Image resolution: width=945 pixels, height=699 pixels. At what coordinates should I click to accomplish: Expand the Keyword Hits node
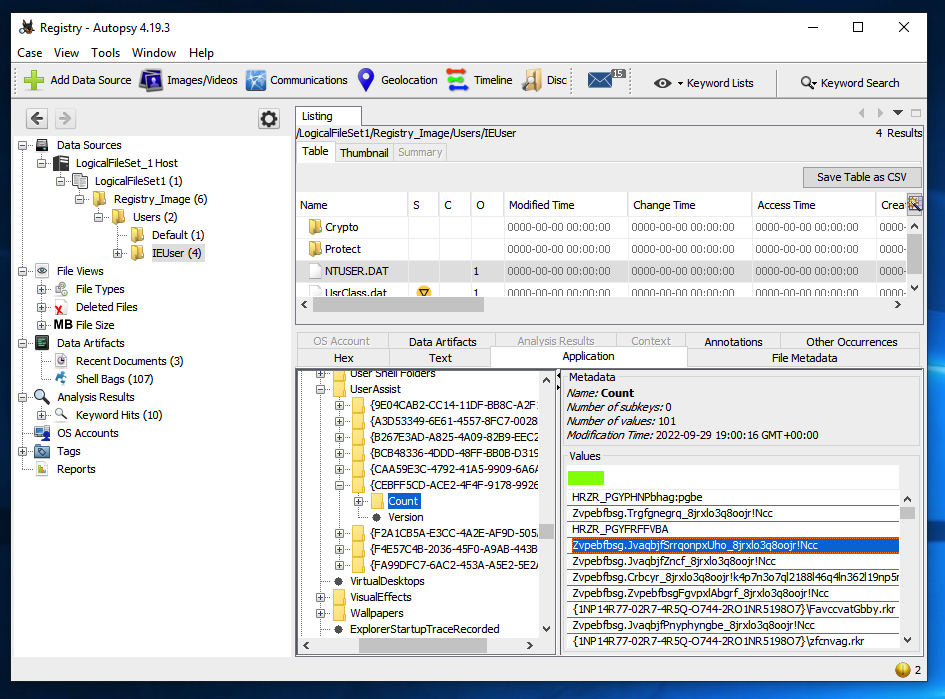tap(42, 415)
